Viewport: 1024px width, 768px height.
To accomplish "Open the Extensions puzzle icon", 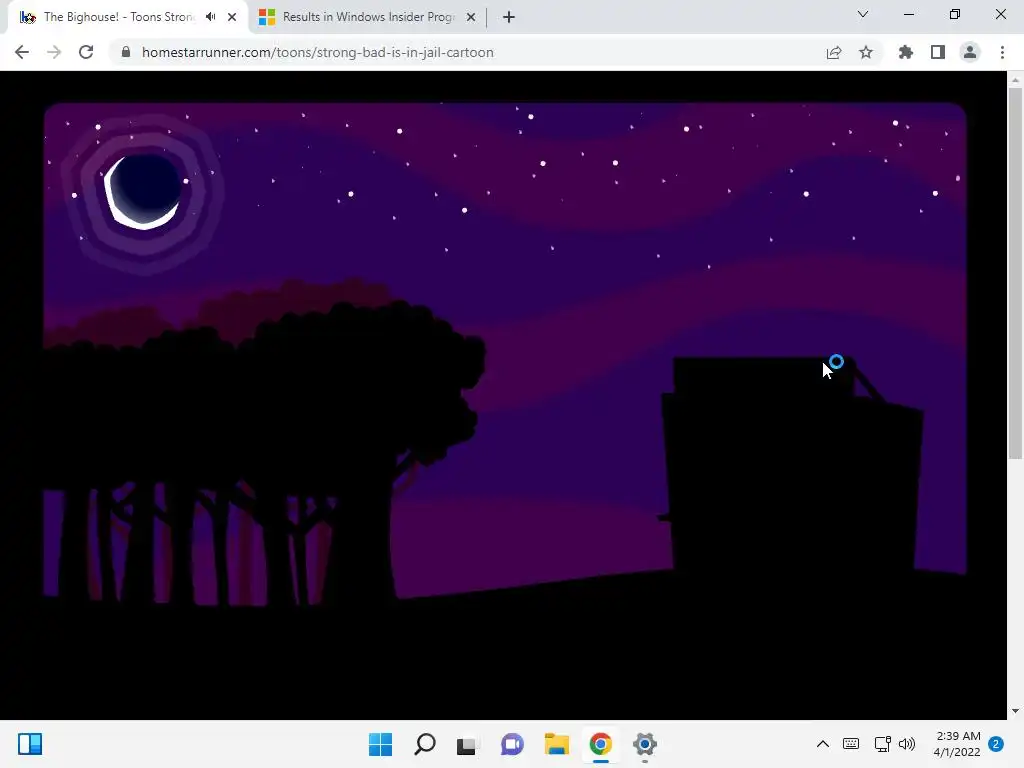I will (x=905, y=52).
